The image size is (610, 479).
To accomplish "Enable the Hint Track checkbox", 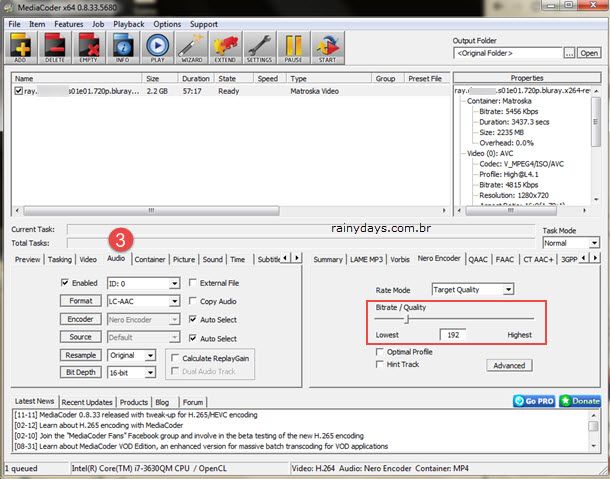I will (x=380, y=364).
